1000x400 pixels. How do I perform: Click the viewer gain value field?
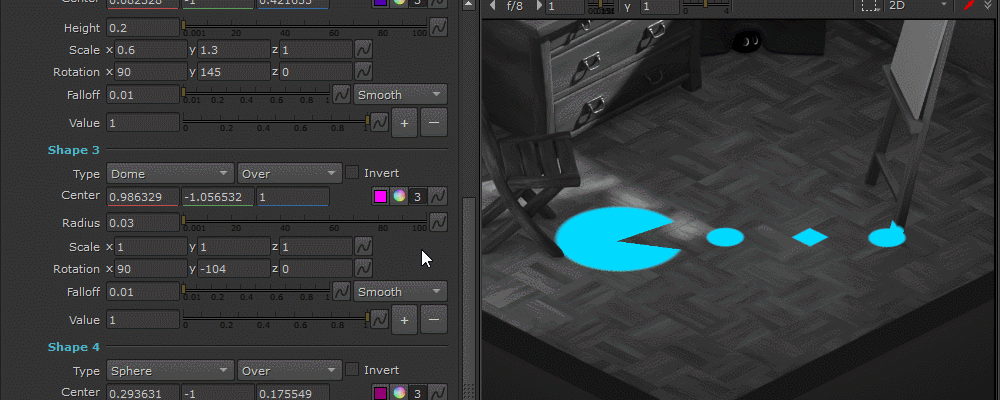tap(565, 6)
